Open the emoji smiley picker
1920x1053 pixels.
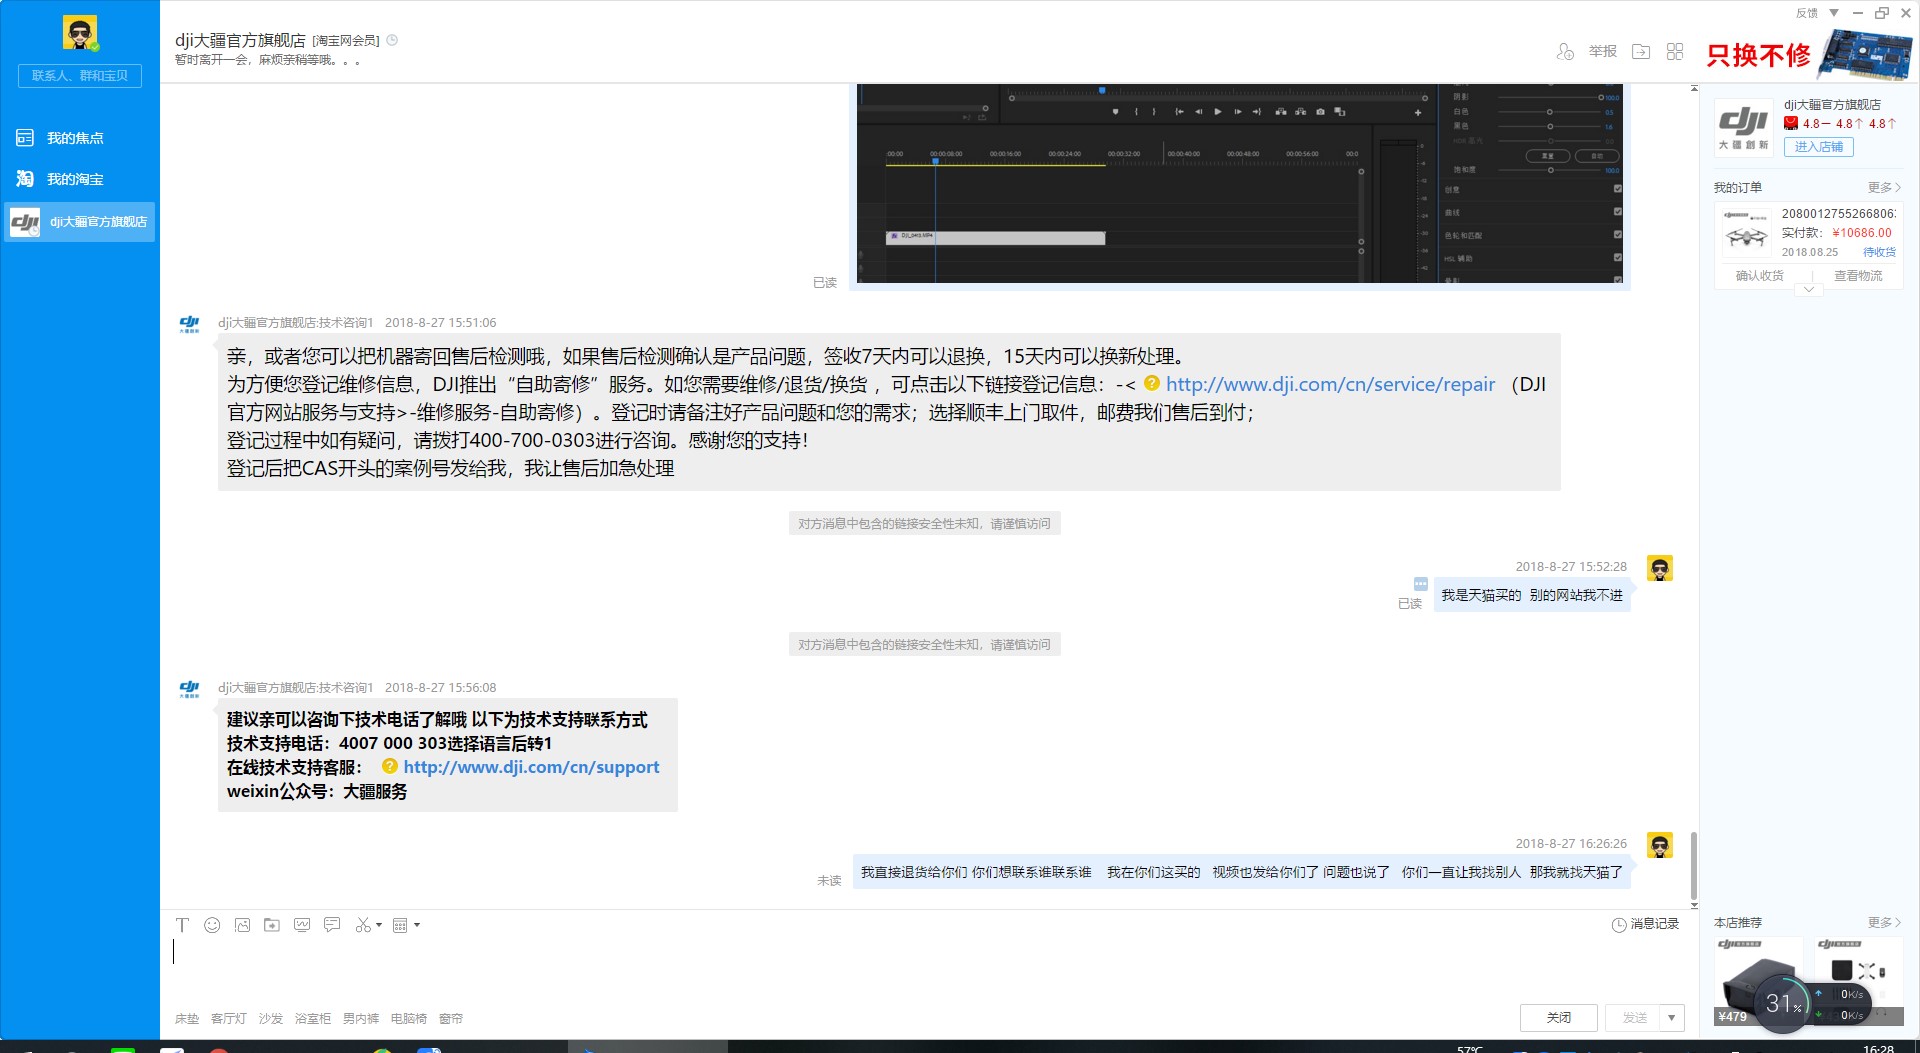tap(212, 925)
